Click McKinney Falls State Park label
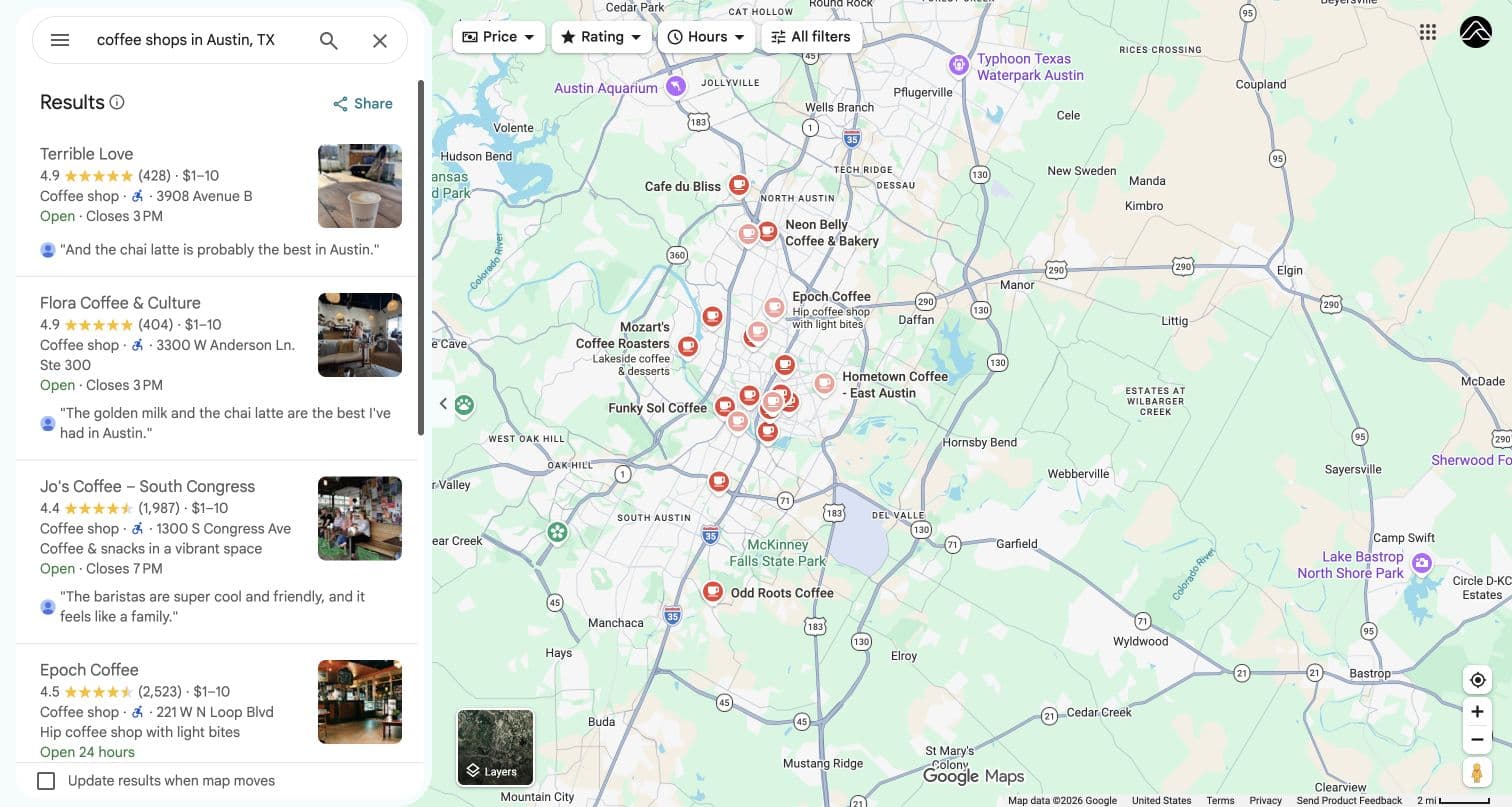The height and width of the screenshot is (807, 1512). 778,553
